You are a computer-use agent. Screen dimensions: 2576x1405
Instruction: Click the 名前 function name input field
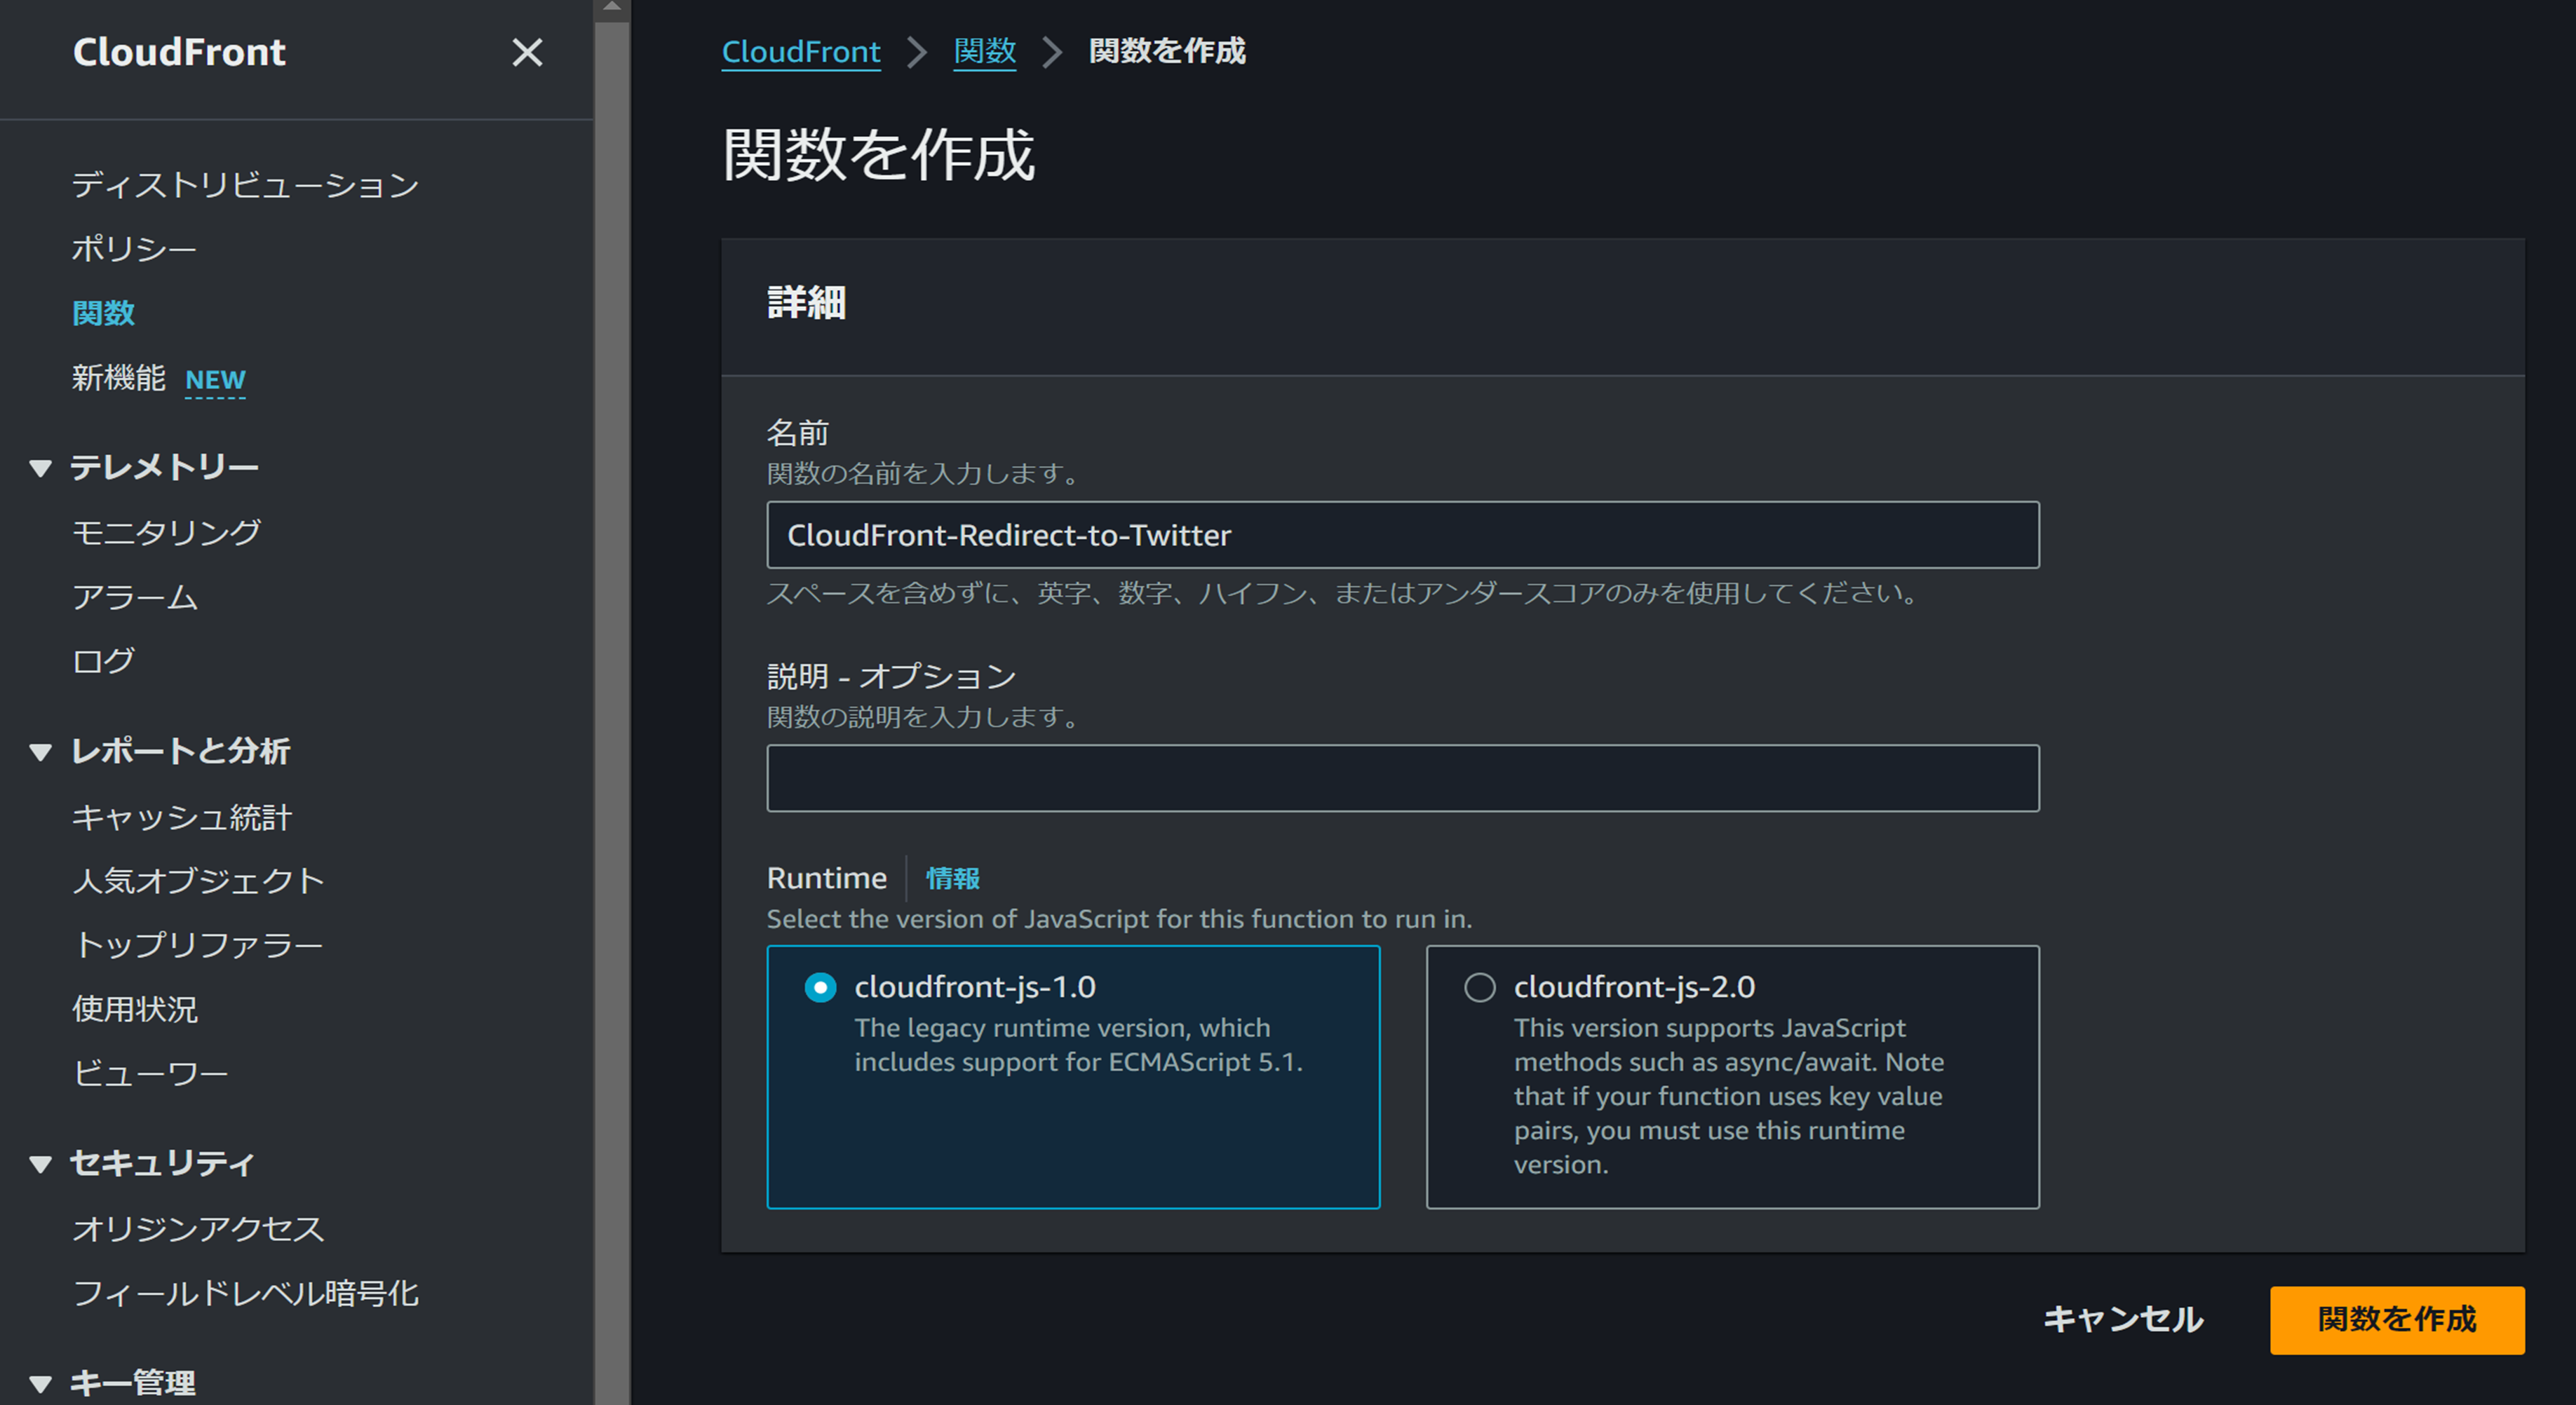pyautogui.click(x=1402, y=535)
